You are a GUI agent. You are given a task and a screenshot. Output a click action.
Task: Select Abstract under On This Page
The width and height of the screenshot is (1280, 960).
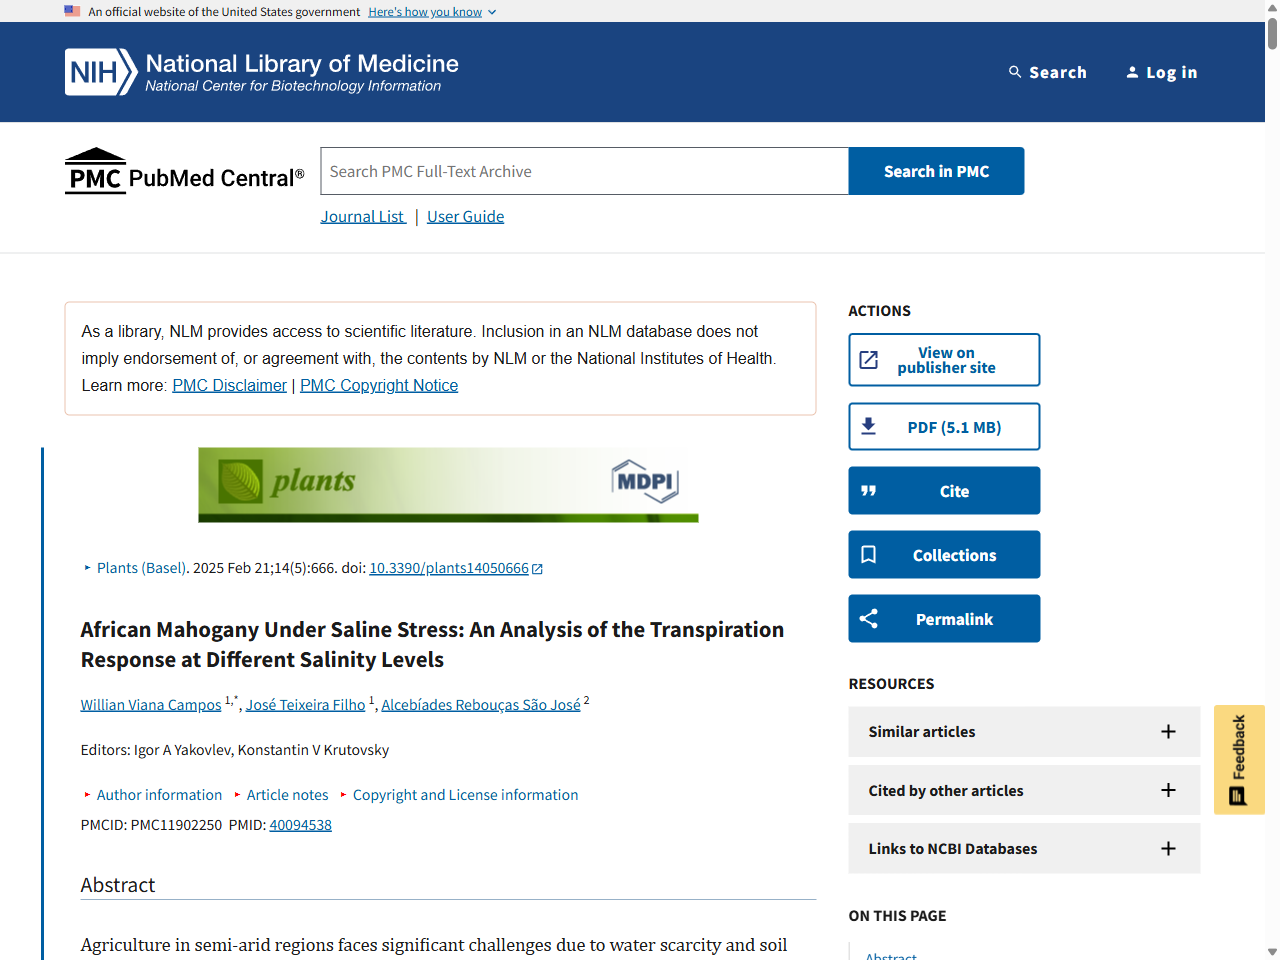(x=890, y=954)
